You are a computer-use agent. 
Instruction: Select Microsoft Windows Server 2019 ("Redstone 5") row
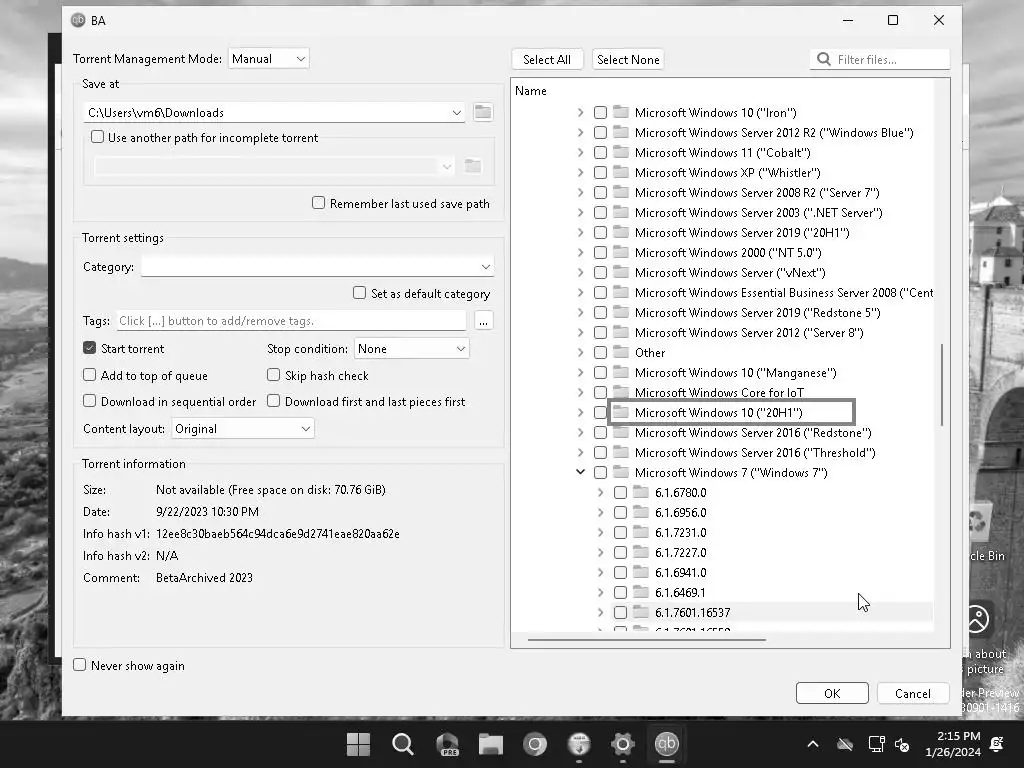pyautogui.click(x=758, y=313)
